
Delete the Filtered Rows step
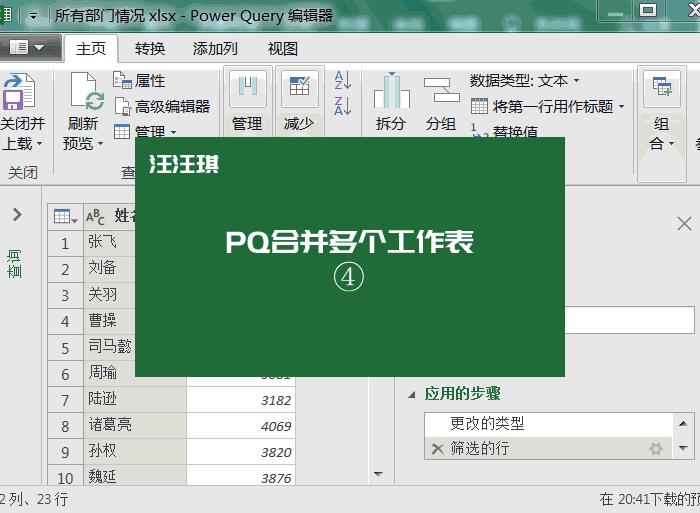[438, 449]
